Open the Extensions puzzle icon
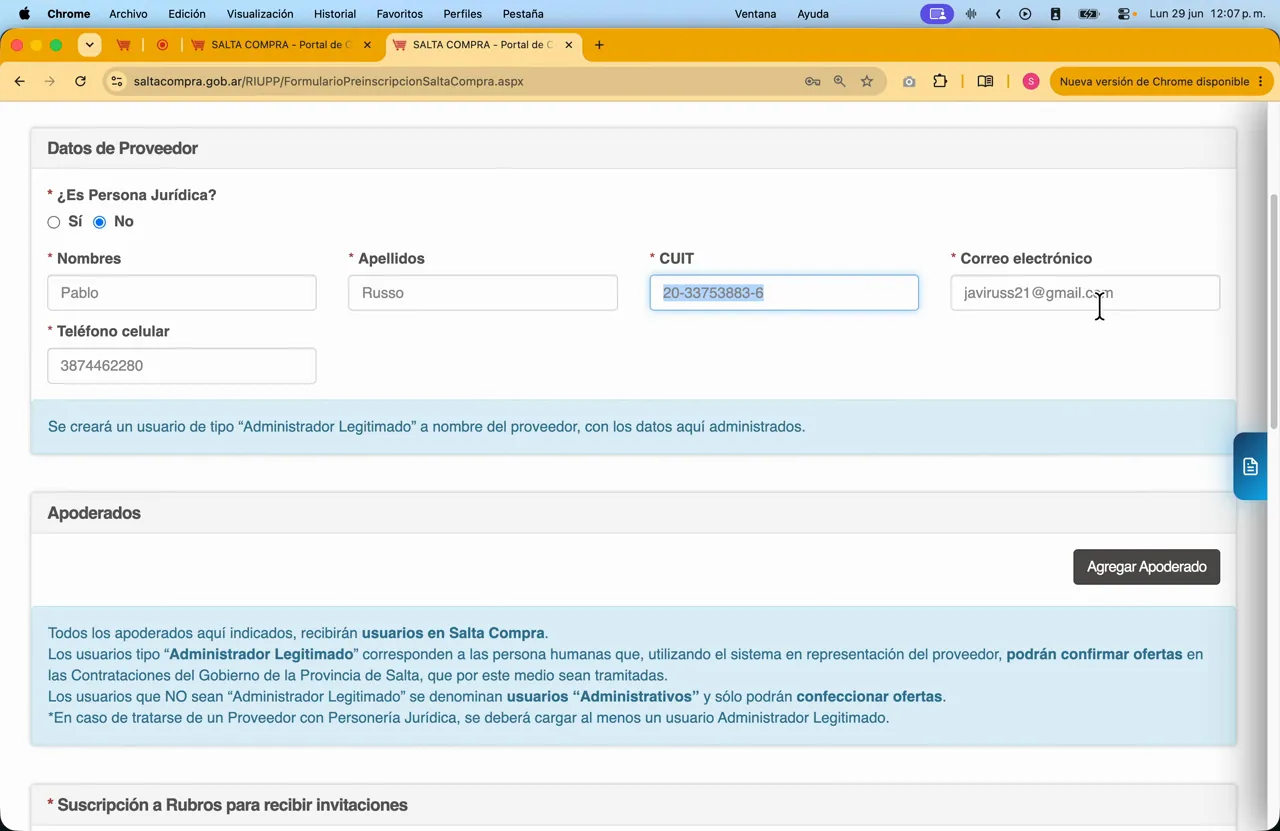The image size is (1280, 831). tap(940, 81)
